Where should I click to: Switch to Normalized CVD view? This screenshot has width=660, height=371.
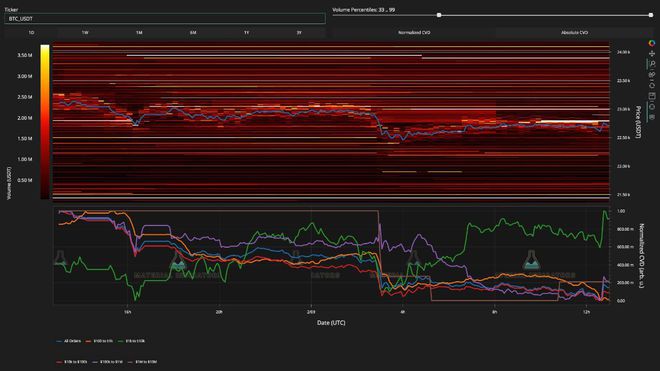(x=414, y=32)
